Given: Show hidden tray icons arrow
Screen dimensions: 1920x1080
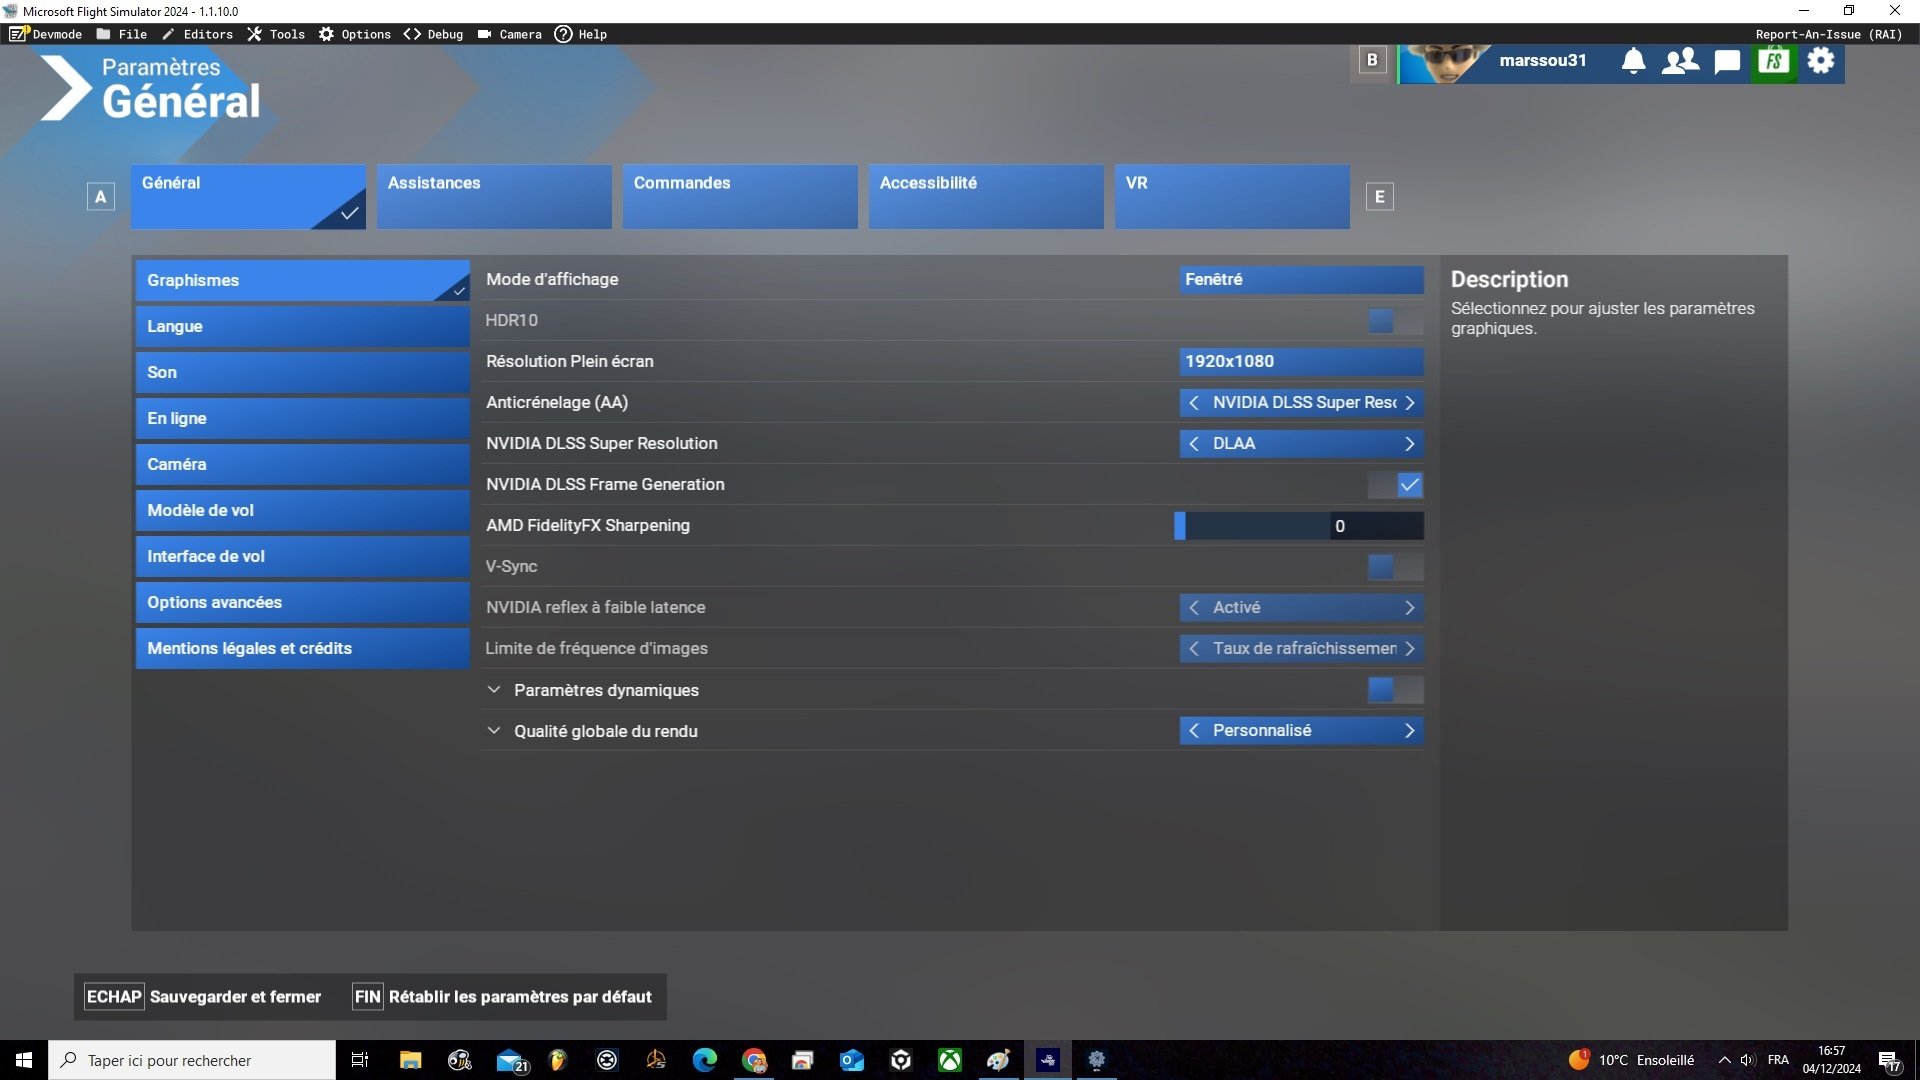Looking at the screenshot, I should pyautogui.click(x=1724, y=1060).
